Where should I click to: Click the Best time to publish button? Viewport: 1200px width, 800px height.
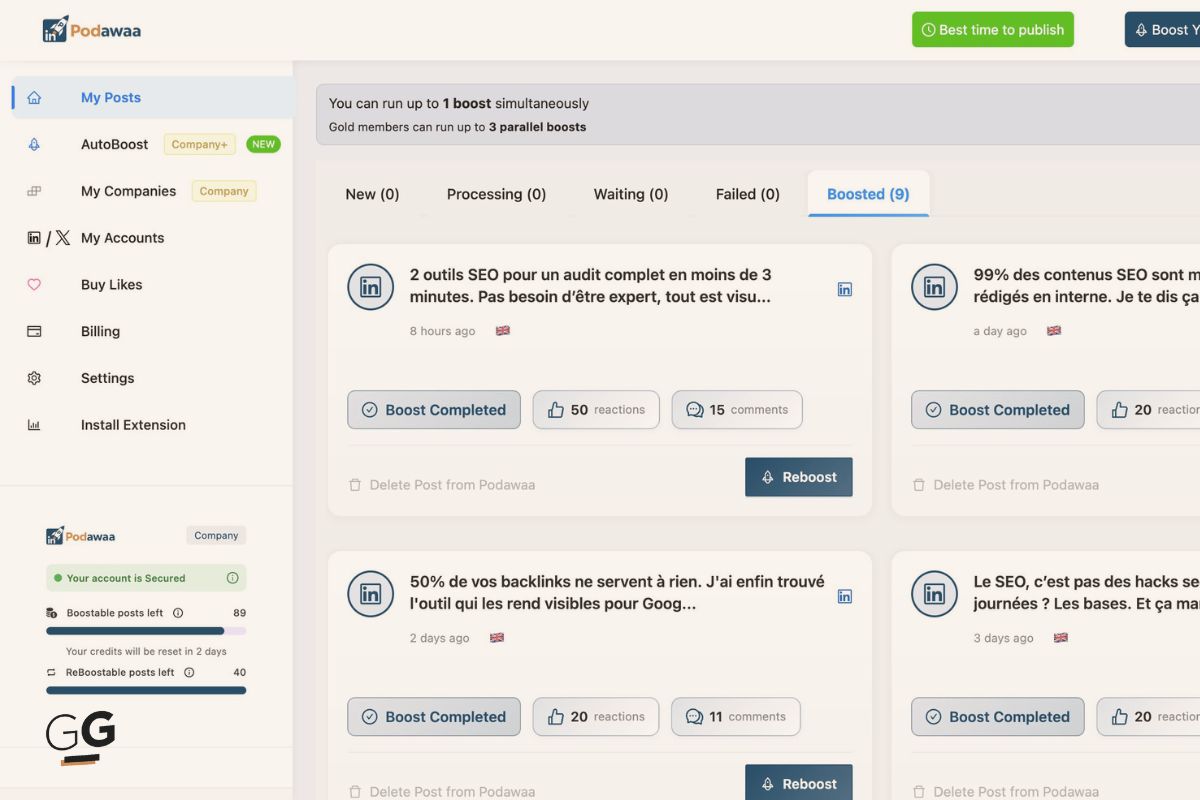pyautogui.click(x=992, y=30)
